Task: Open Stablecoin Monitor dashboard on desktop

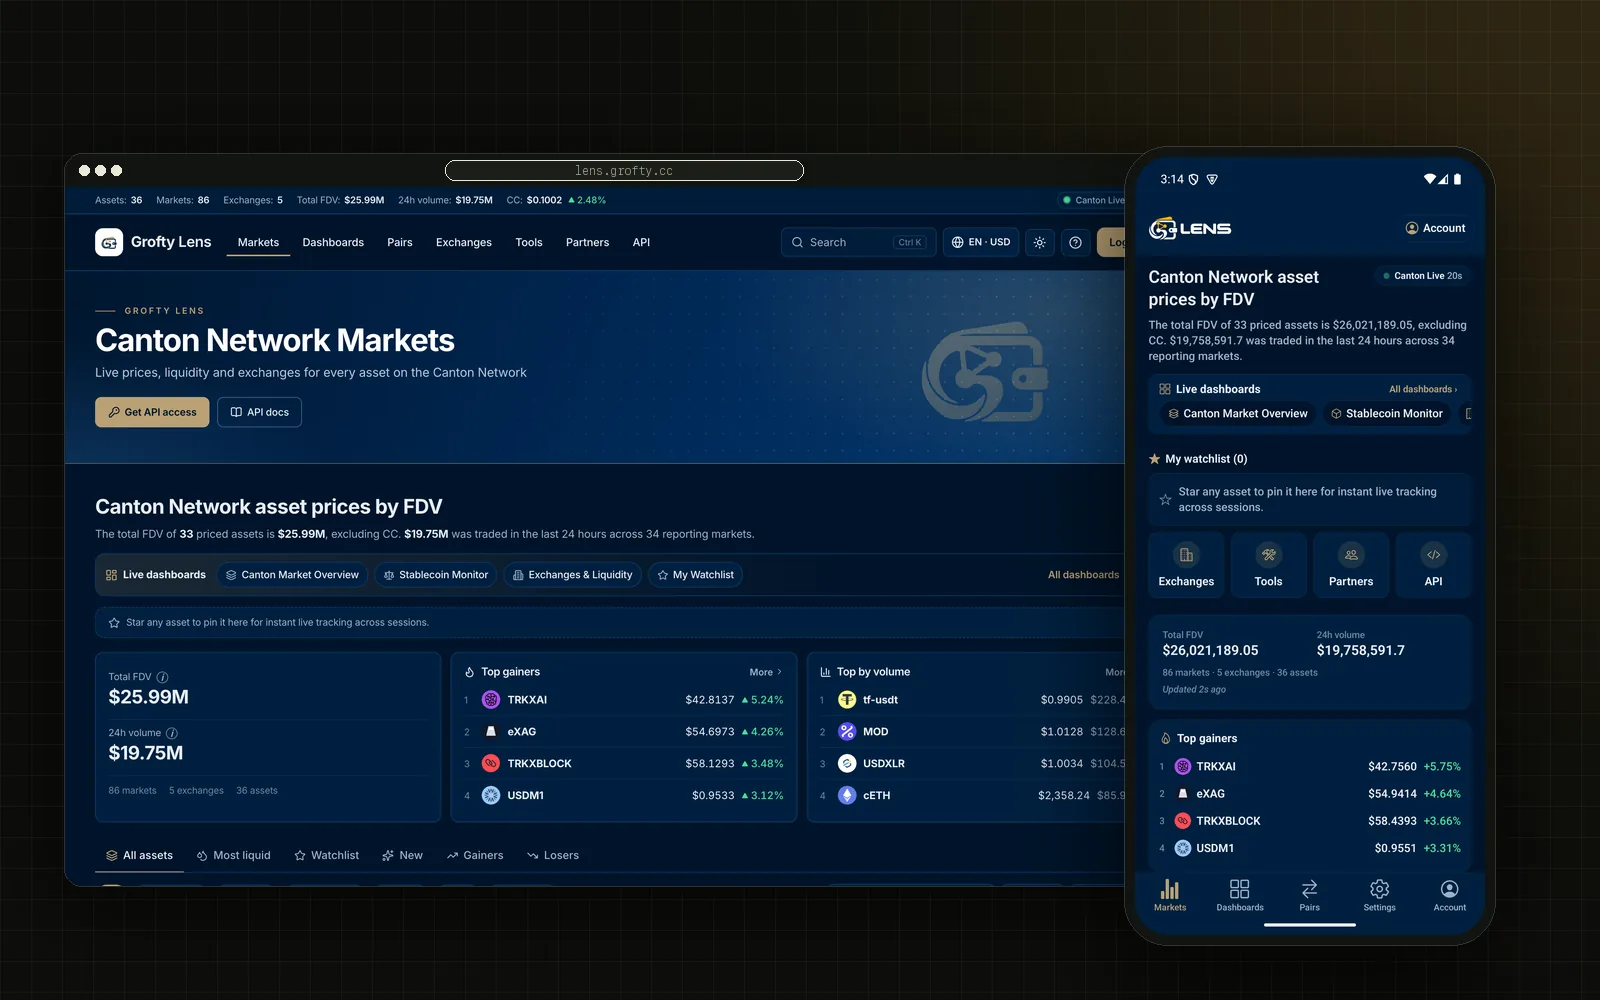Action: click(x=436, y=575)
